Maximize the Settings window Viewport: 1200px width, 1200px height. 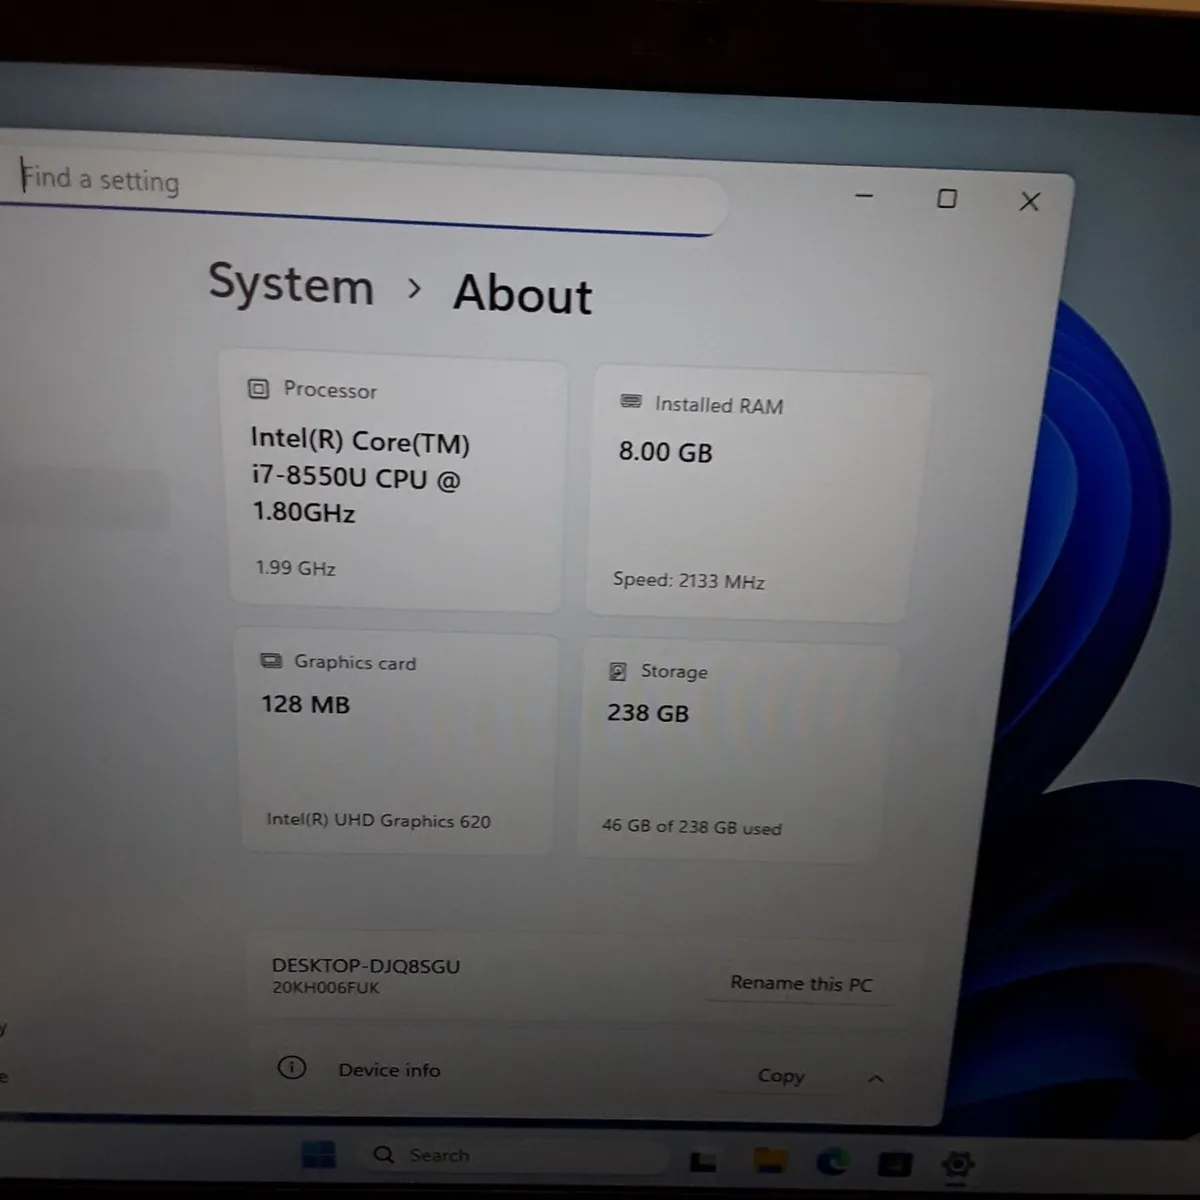[946, 198]
